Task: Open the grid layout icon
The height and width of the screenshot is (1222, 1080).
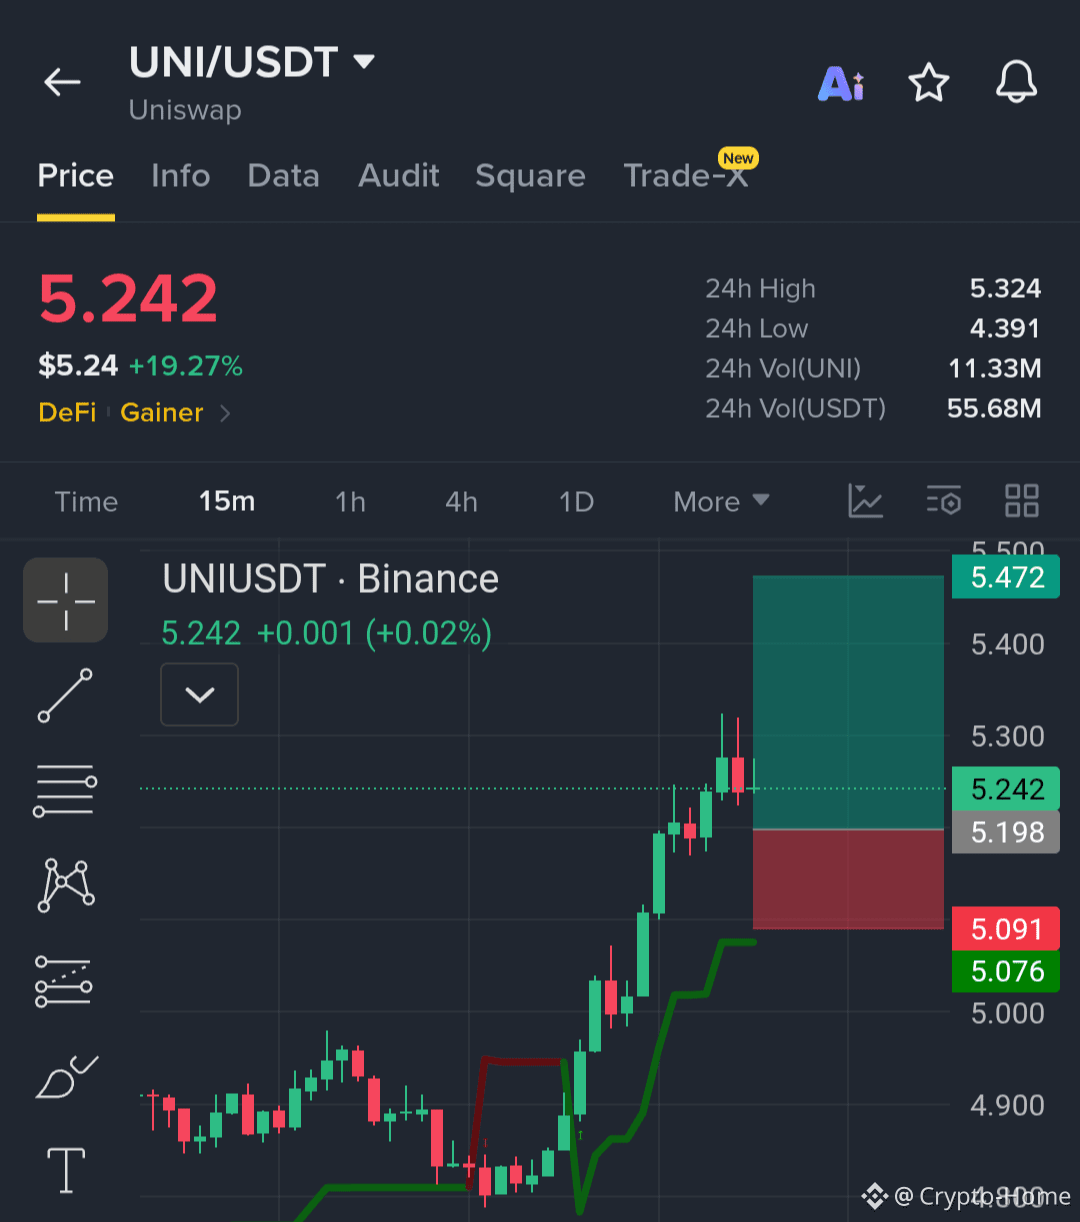Action: point(1022,501)
